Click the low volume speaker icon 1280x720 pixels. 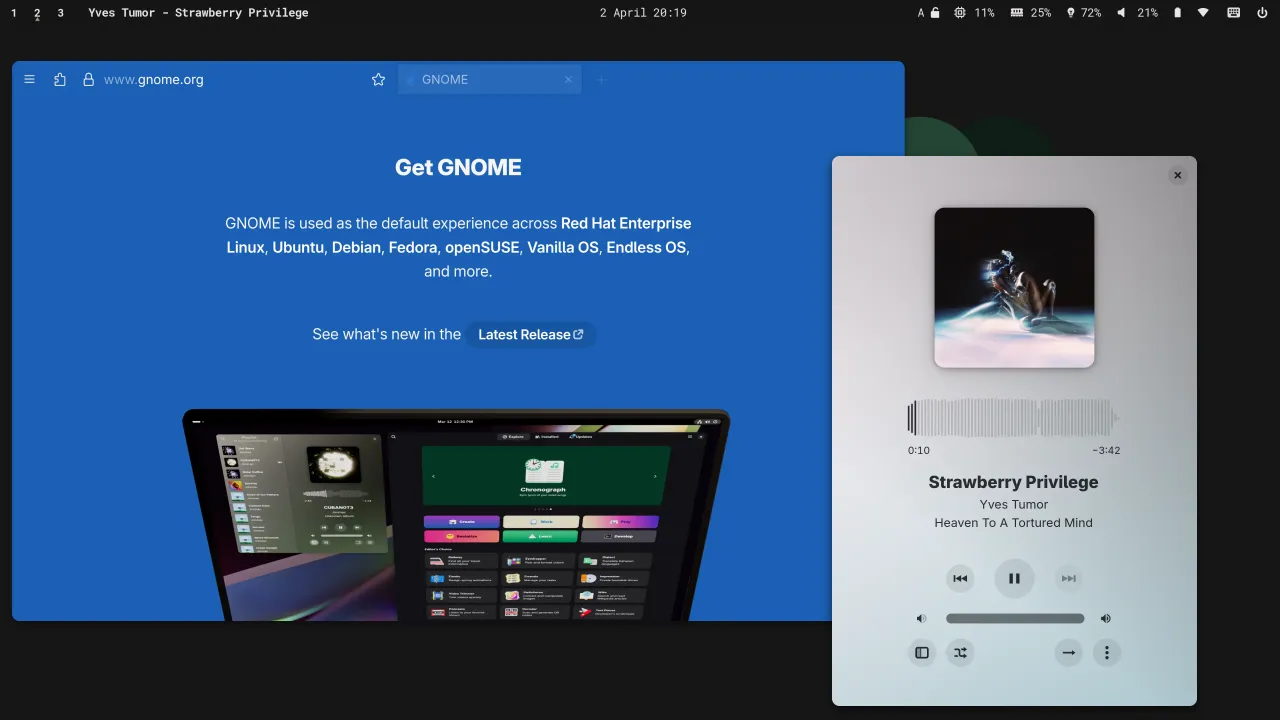(x=921, y=619)
